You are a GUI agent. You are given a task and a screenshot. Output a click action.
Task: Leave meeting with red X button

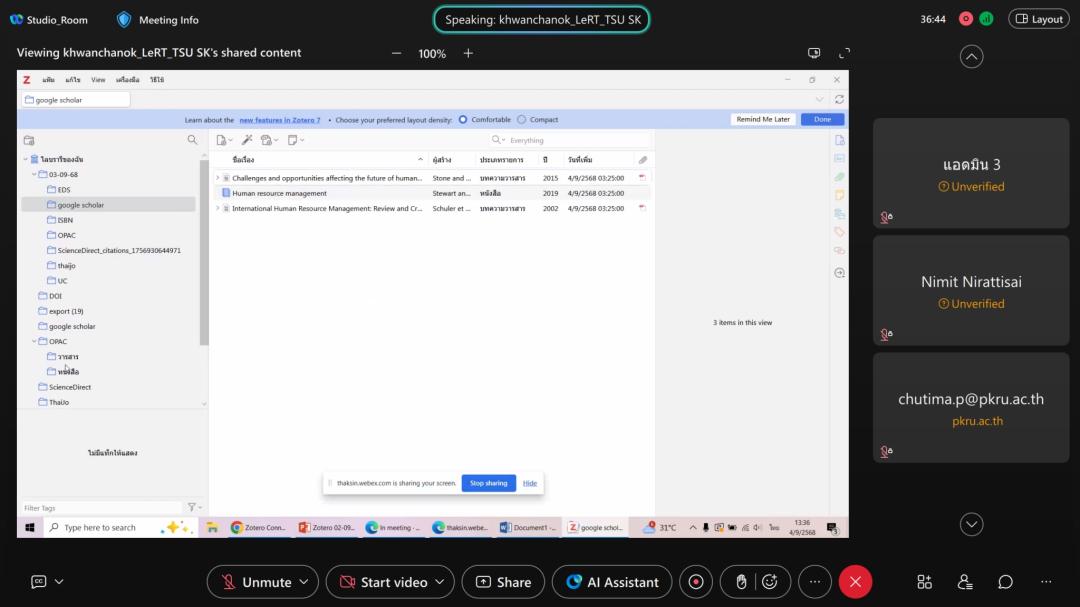point(855,582)
